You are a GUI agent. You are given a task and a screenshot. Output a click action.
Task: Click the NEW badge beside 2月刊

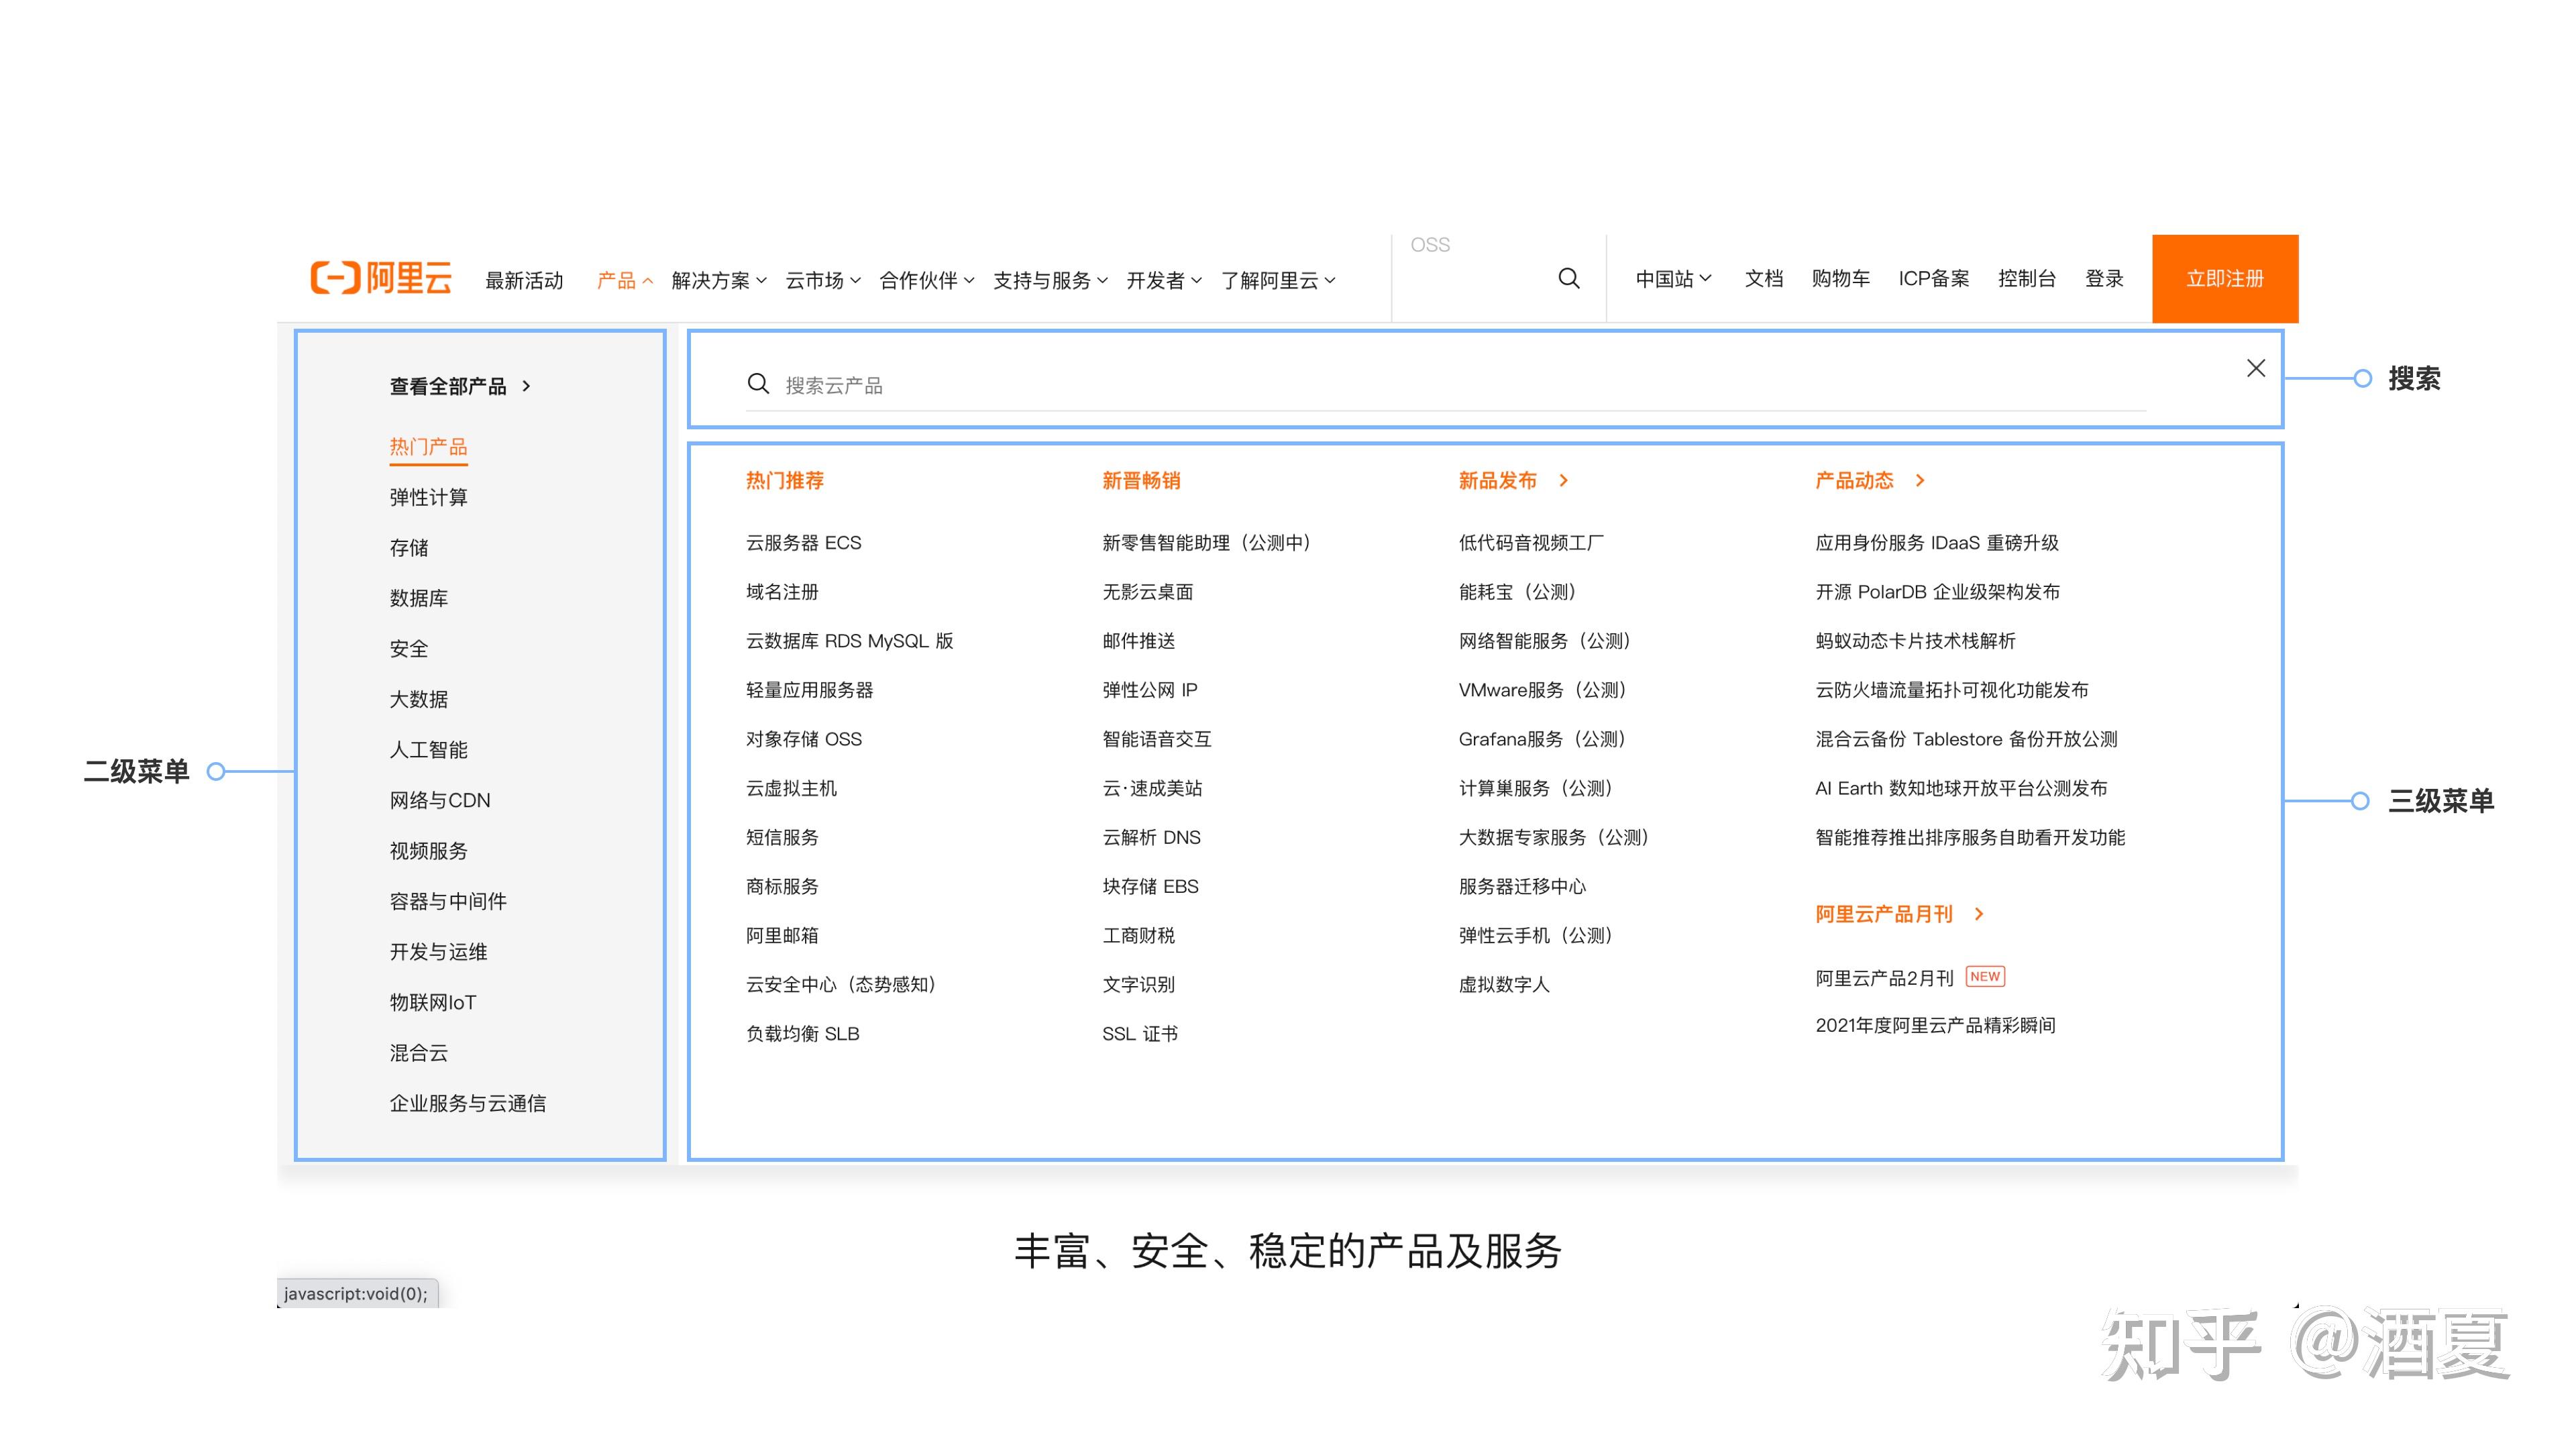[1985, 977]
